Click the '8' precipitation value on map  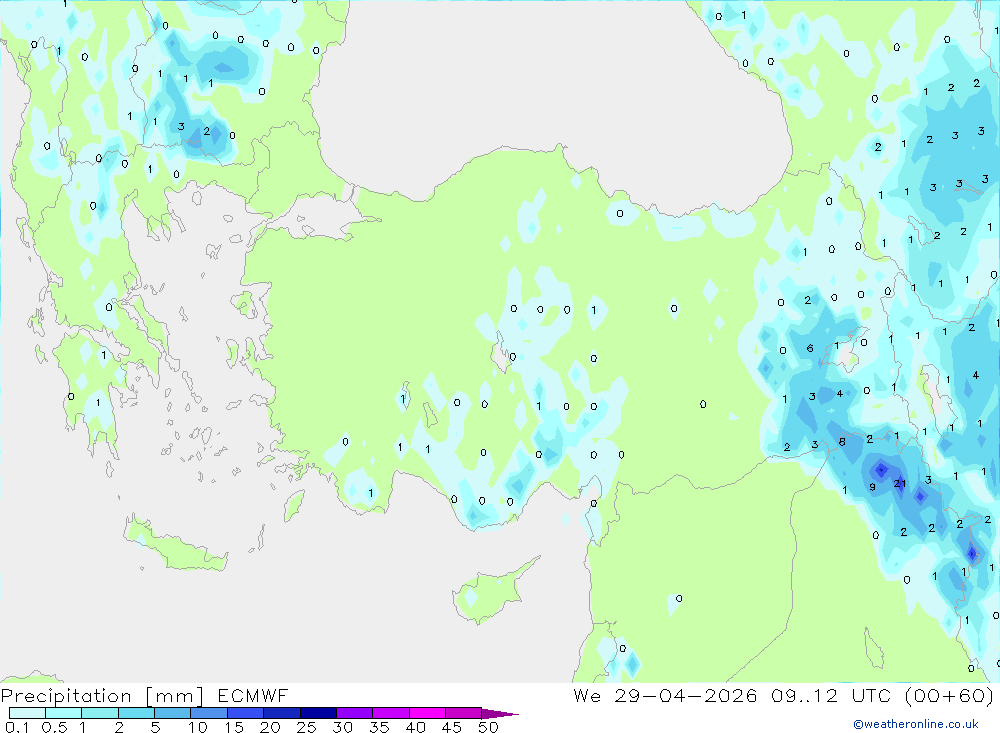point(842,441)
